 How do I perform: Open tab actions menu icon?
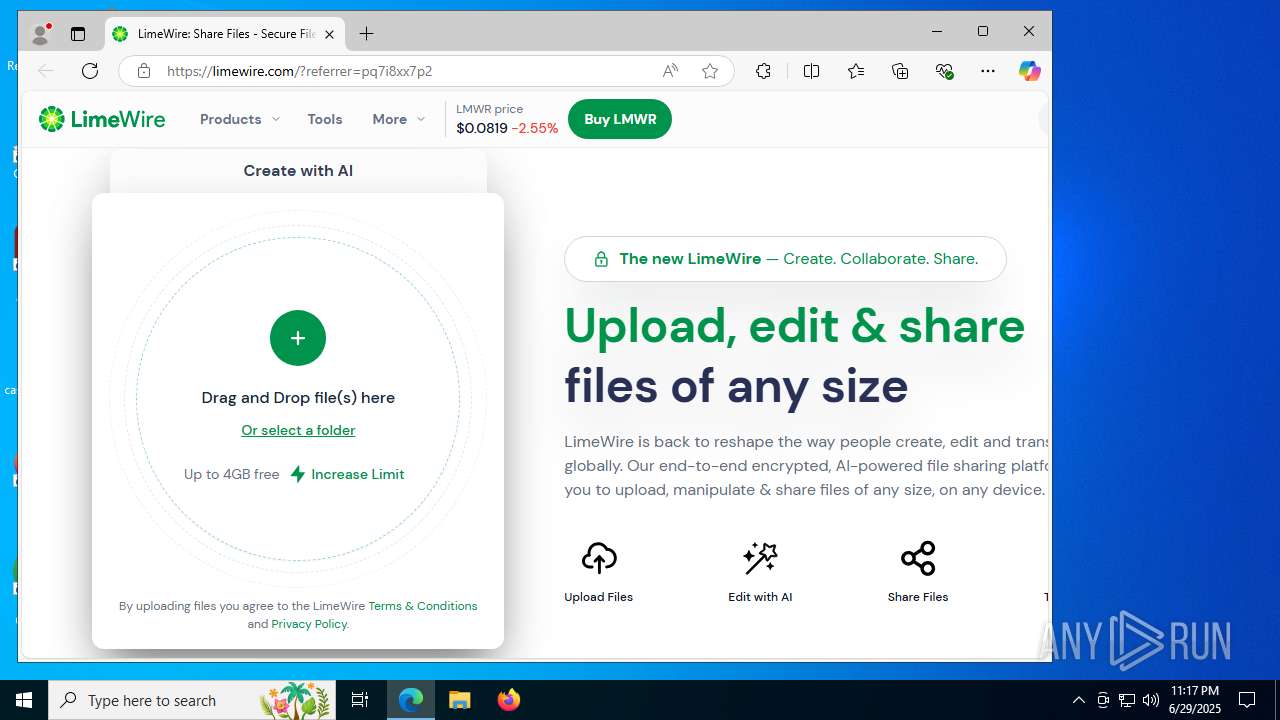[78, 34]
